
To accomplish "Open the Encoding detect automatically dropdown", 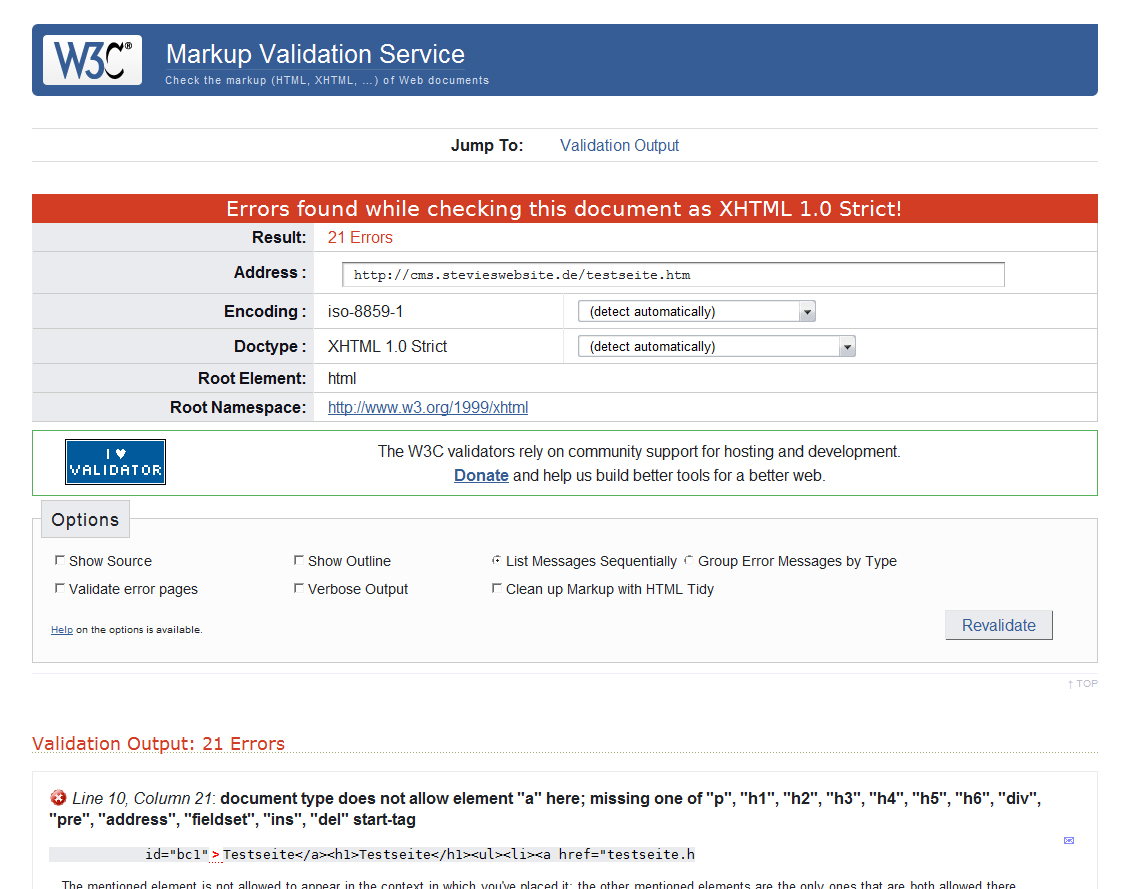I will tap(697, 311).
